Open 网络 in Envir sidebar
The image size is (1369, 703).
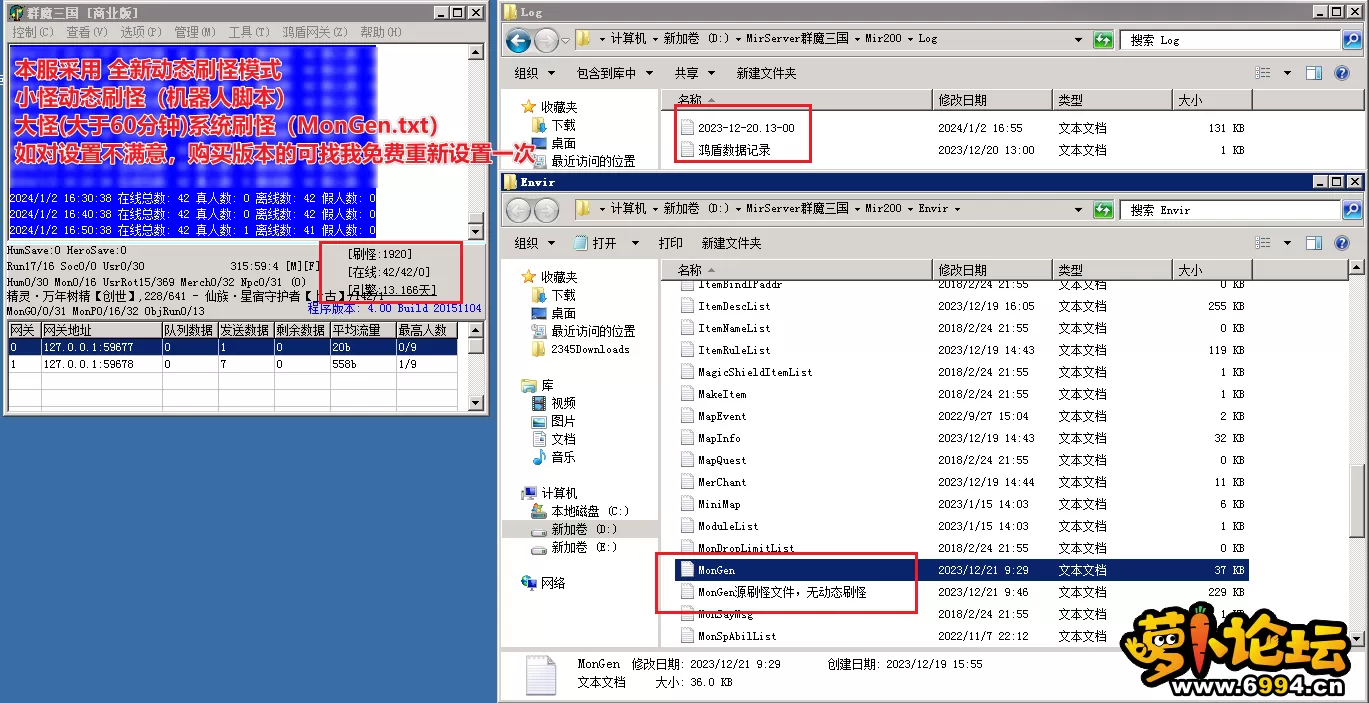point(544,583)
